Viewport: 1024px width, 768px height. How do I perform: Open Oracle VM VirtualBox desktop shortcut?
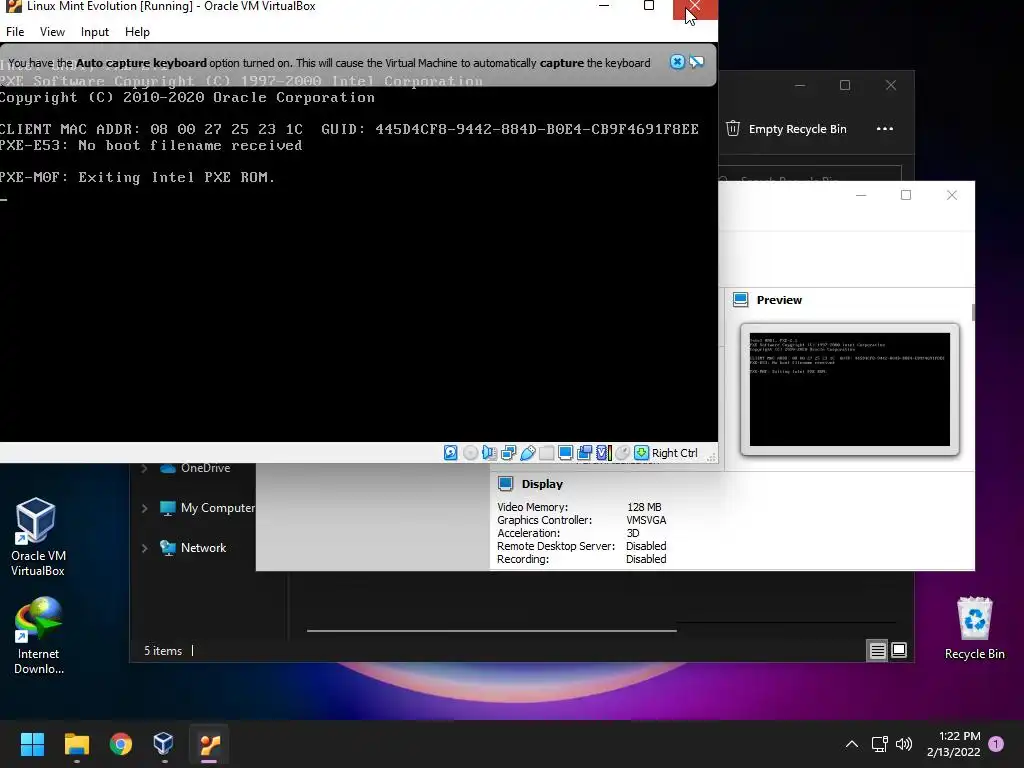point(37,537)
